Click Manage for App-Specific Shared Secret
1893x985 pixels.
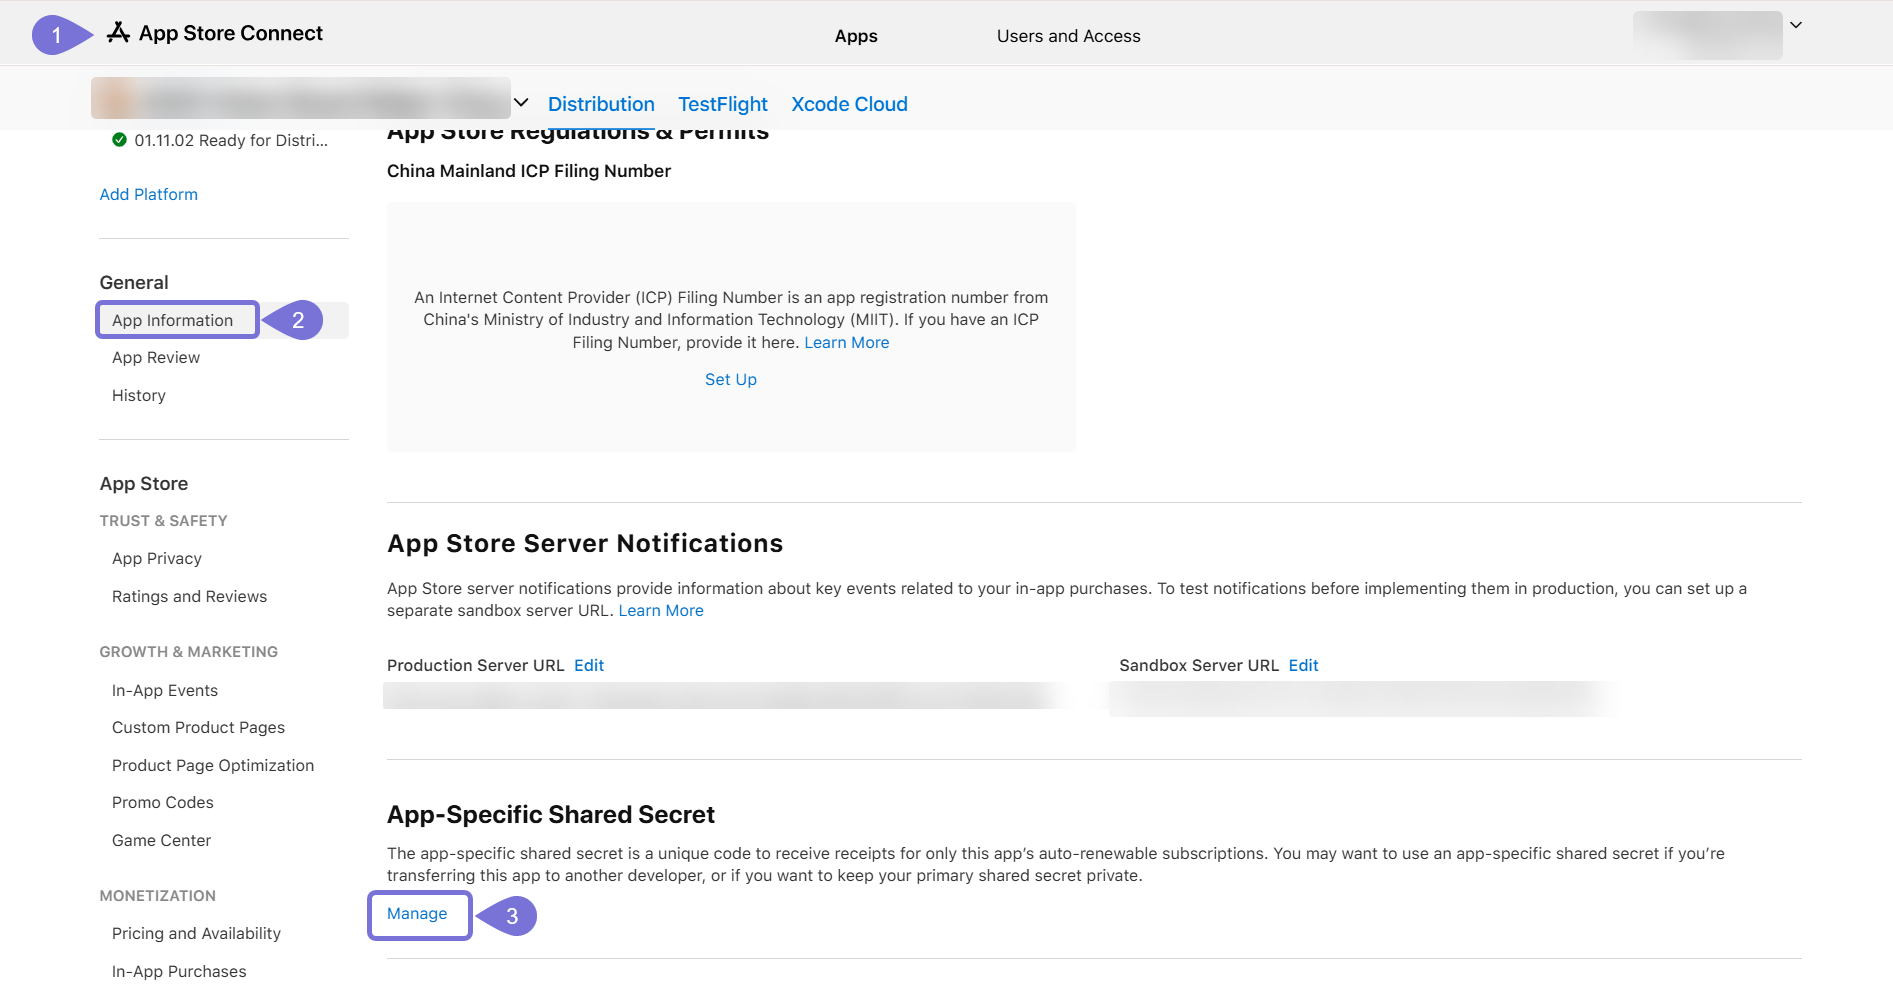click(417, 913)
